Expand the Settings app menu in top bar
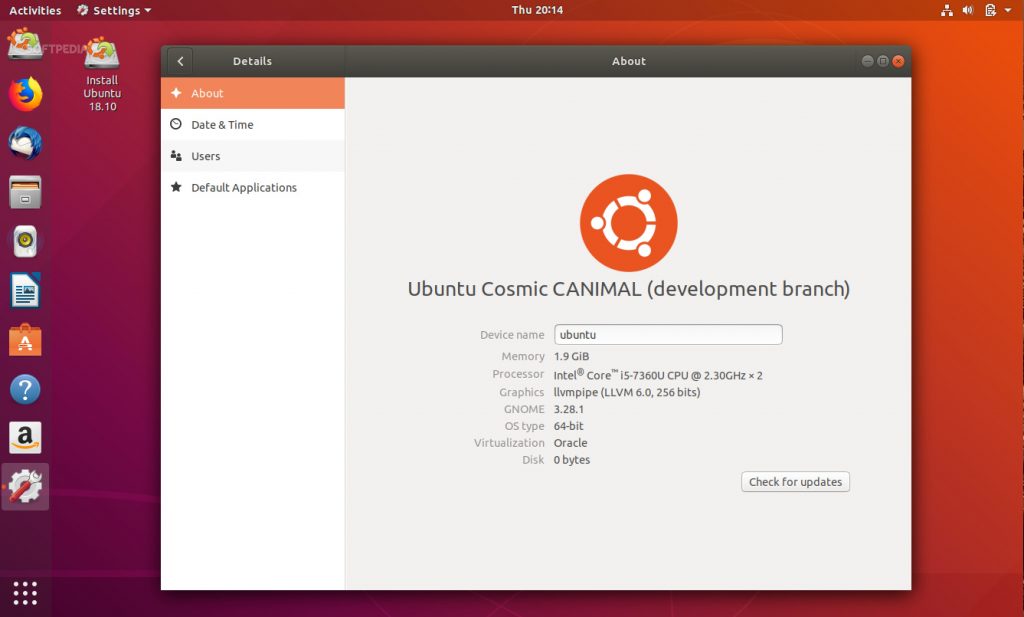1024x617 pixels. [x=115, y=10]
